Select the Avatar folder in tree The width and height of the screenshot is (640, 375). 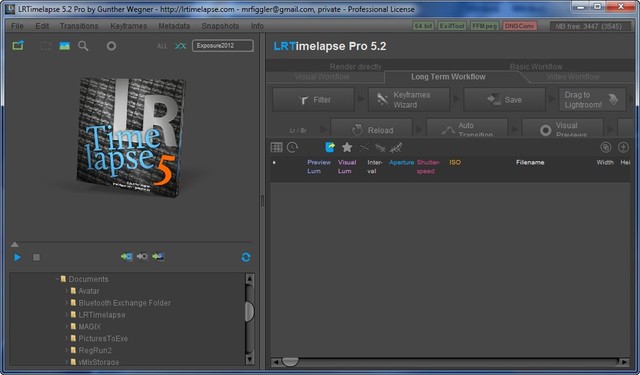tap(89, 291)
